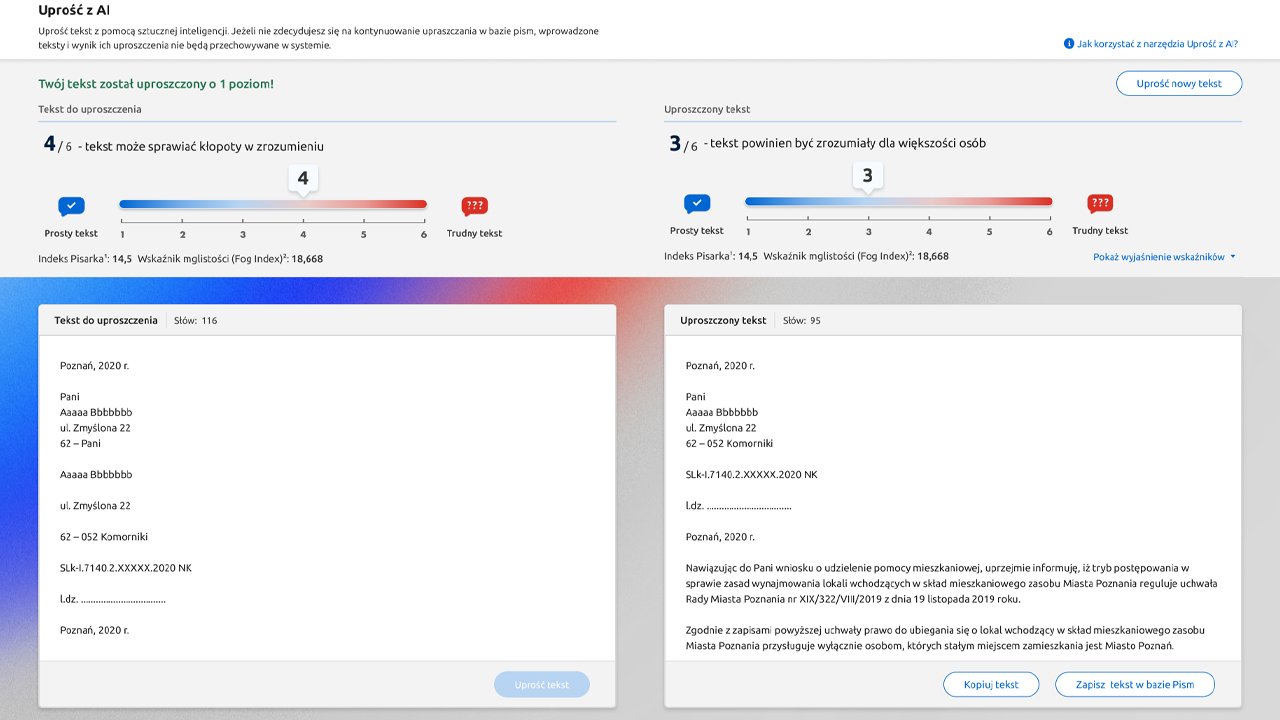Click the left difficulty gradient scale bar
This screenshot has width=1280, height=720.
[273, 204]
